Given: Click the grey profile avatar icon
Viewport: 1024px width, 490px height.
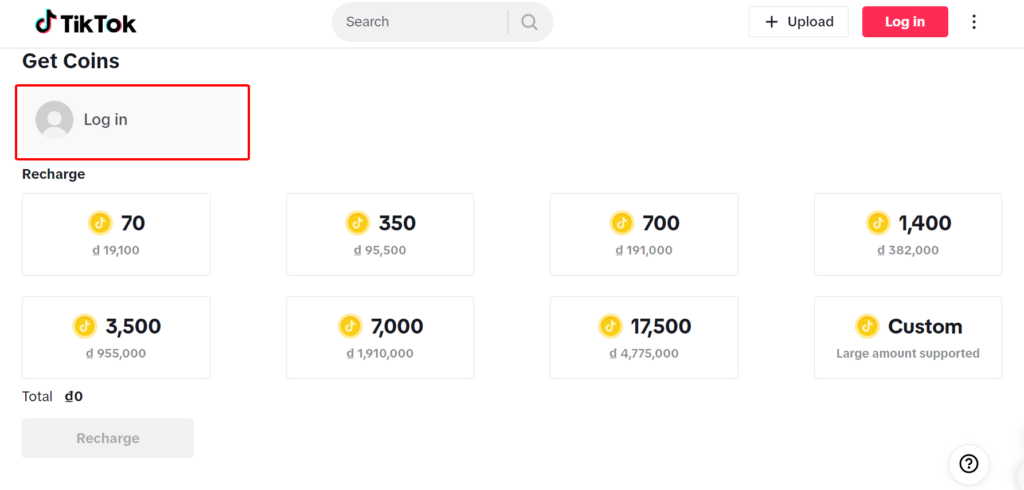Looking at the screenshot, I should 54,120.
